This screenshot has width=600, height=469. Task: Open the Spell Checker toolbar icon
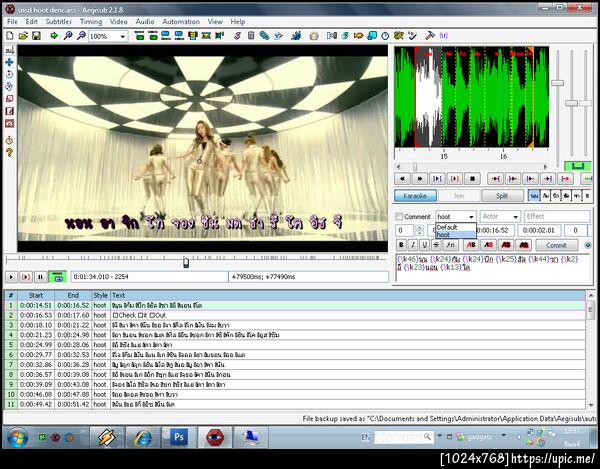point(412,36)
